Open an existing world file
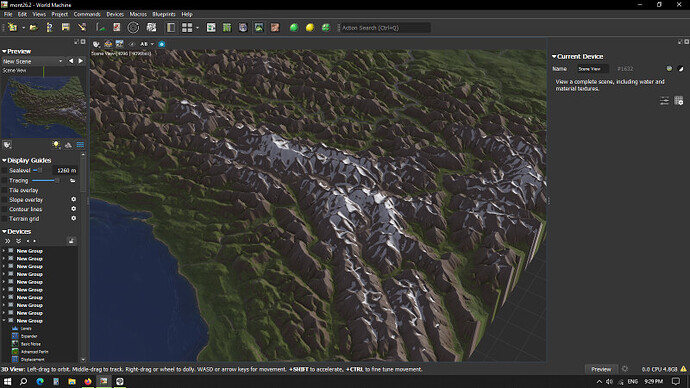The height and width of the screenshot is (388, 690). [33, 27]
